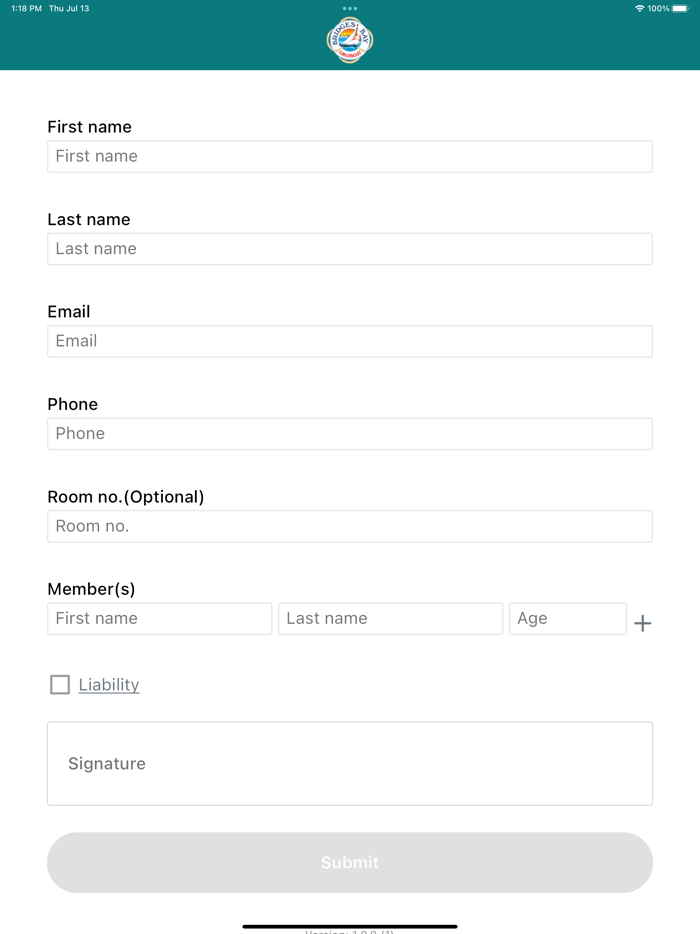Tap the battery indicator icon
Viewport: 700px width, 934px height.
tap(680, 8)
